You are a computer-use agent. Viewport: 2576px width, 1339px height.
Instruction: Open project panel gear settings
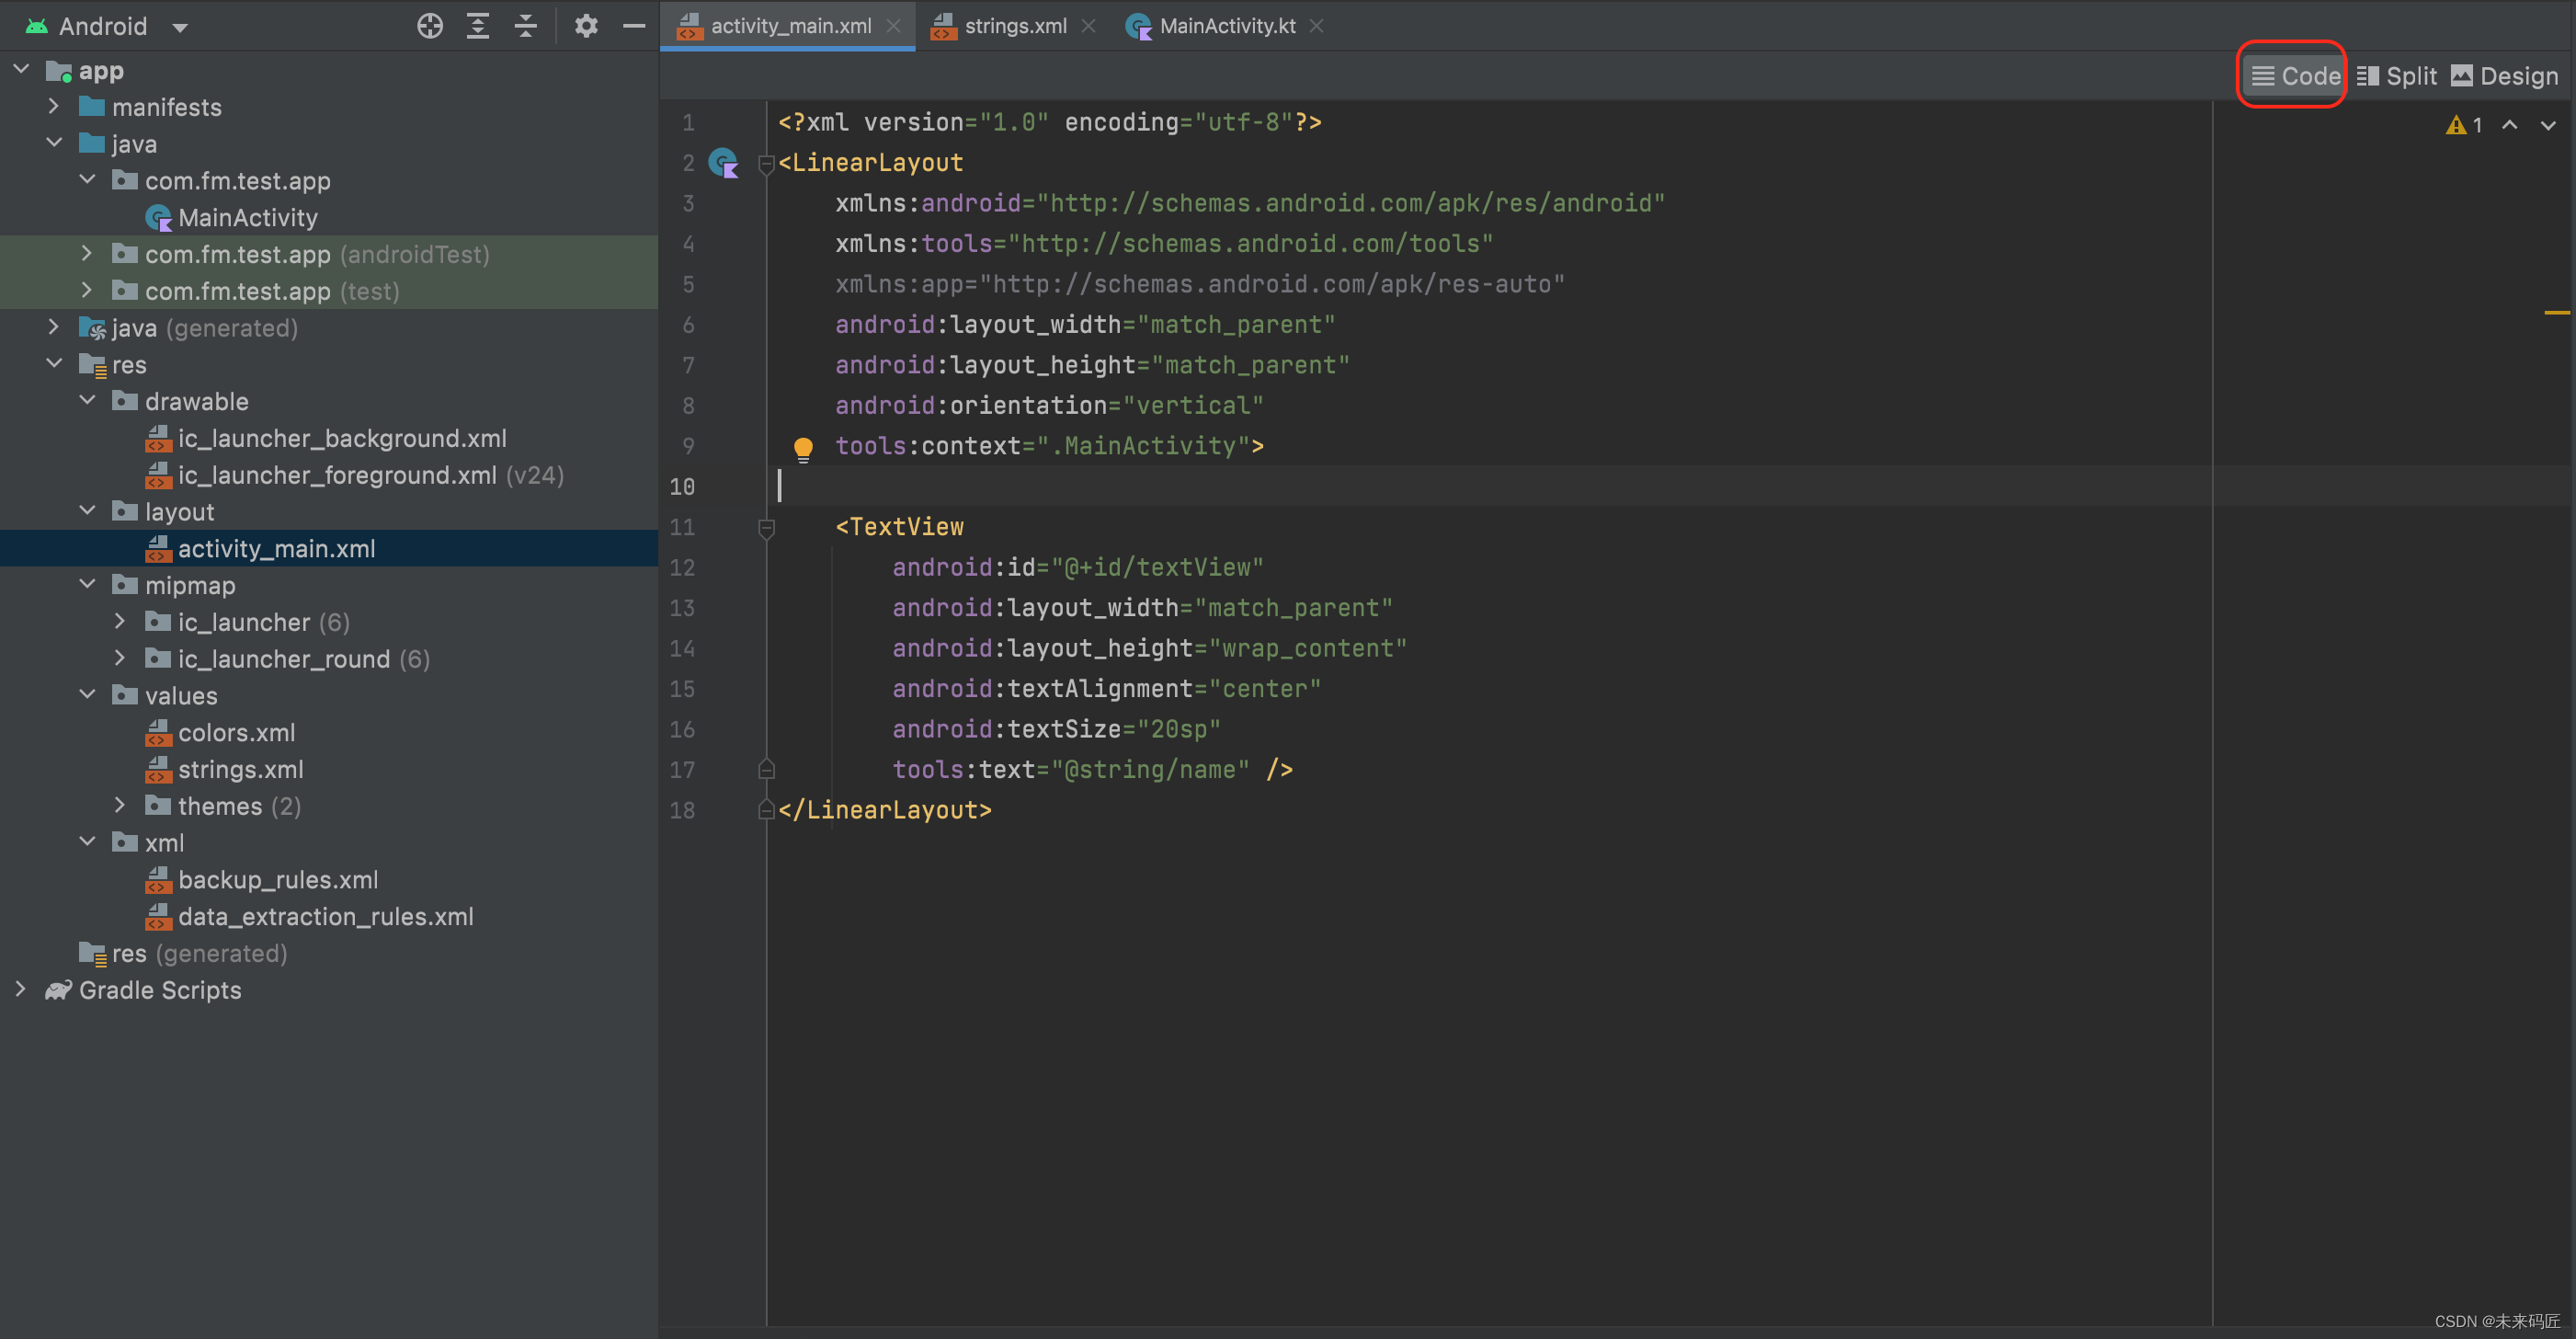pyautogui.click(x=586, y=26)
